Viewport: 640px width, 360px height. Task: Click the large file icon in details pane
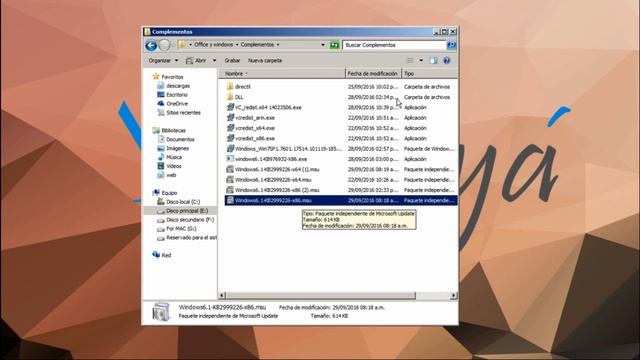click(161, 312)
